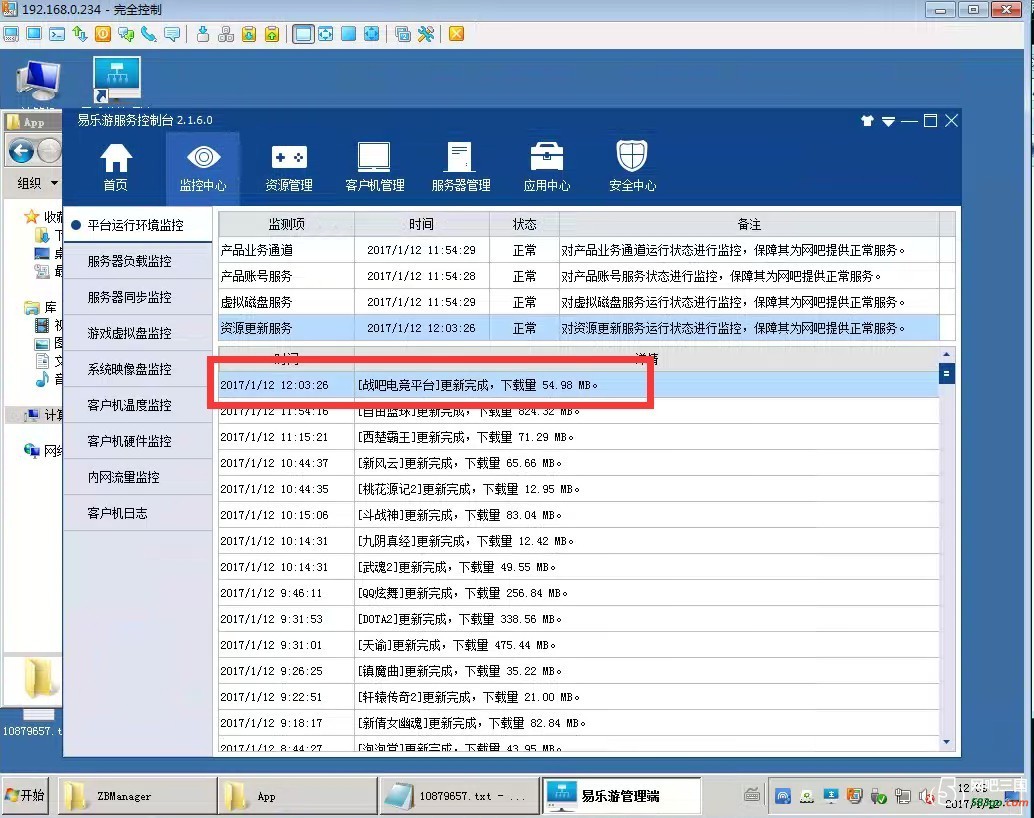
Task: Open 客户机温度监控 sidebar item
Action: [x=138, y=405]
